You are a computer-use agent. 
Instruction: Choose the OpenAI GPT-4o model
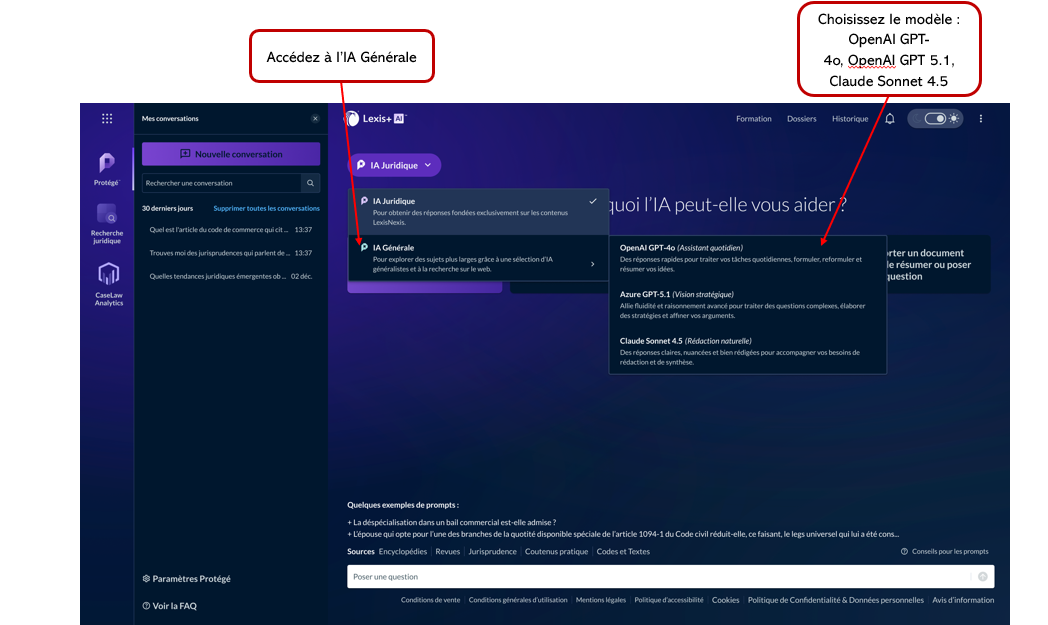point(746,257)
